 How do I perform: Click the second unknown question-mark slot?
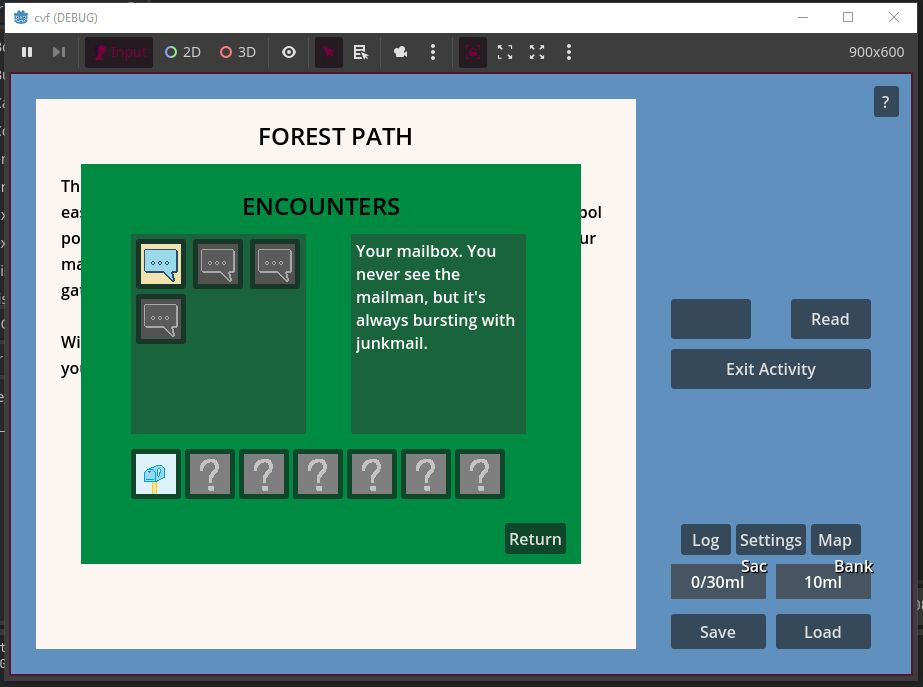(264, 474)
